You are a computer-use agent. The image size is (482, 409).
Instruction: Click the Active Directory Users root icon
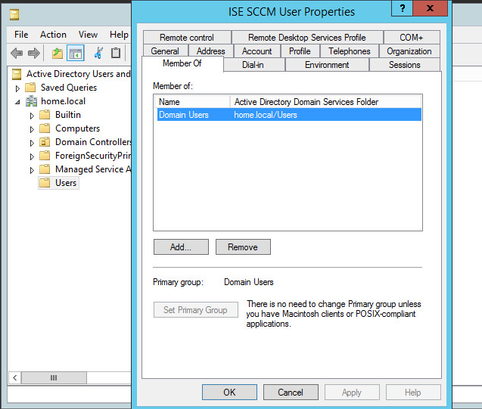pos(17,74)
